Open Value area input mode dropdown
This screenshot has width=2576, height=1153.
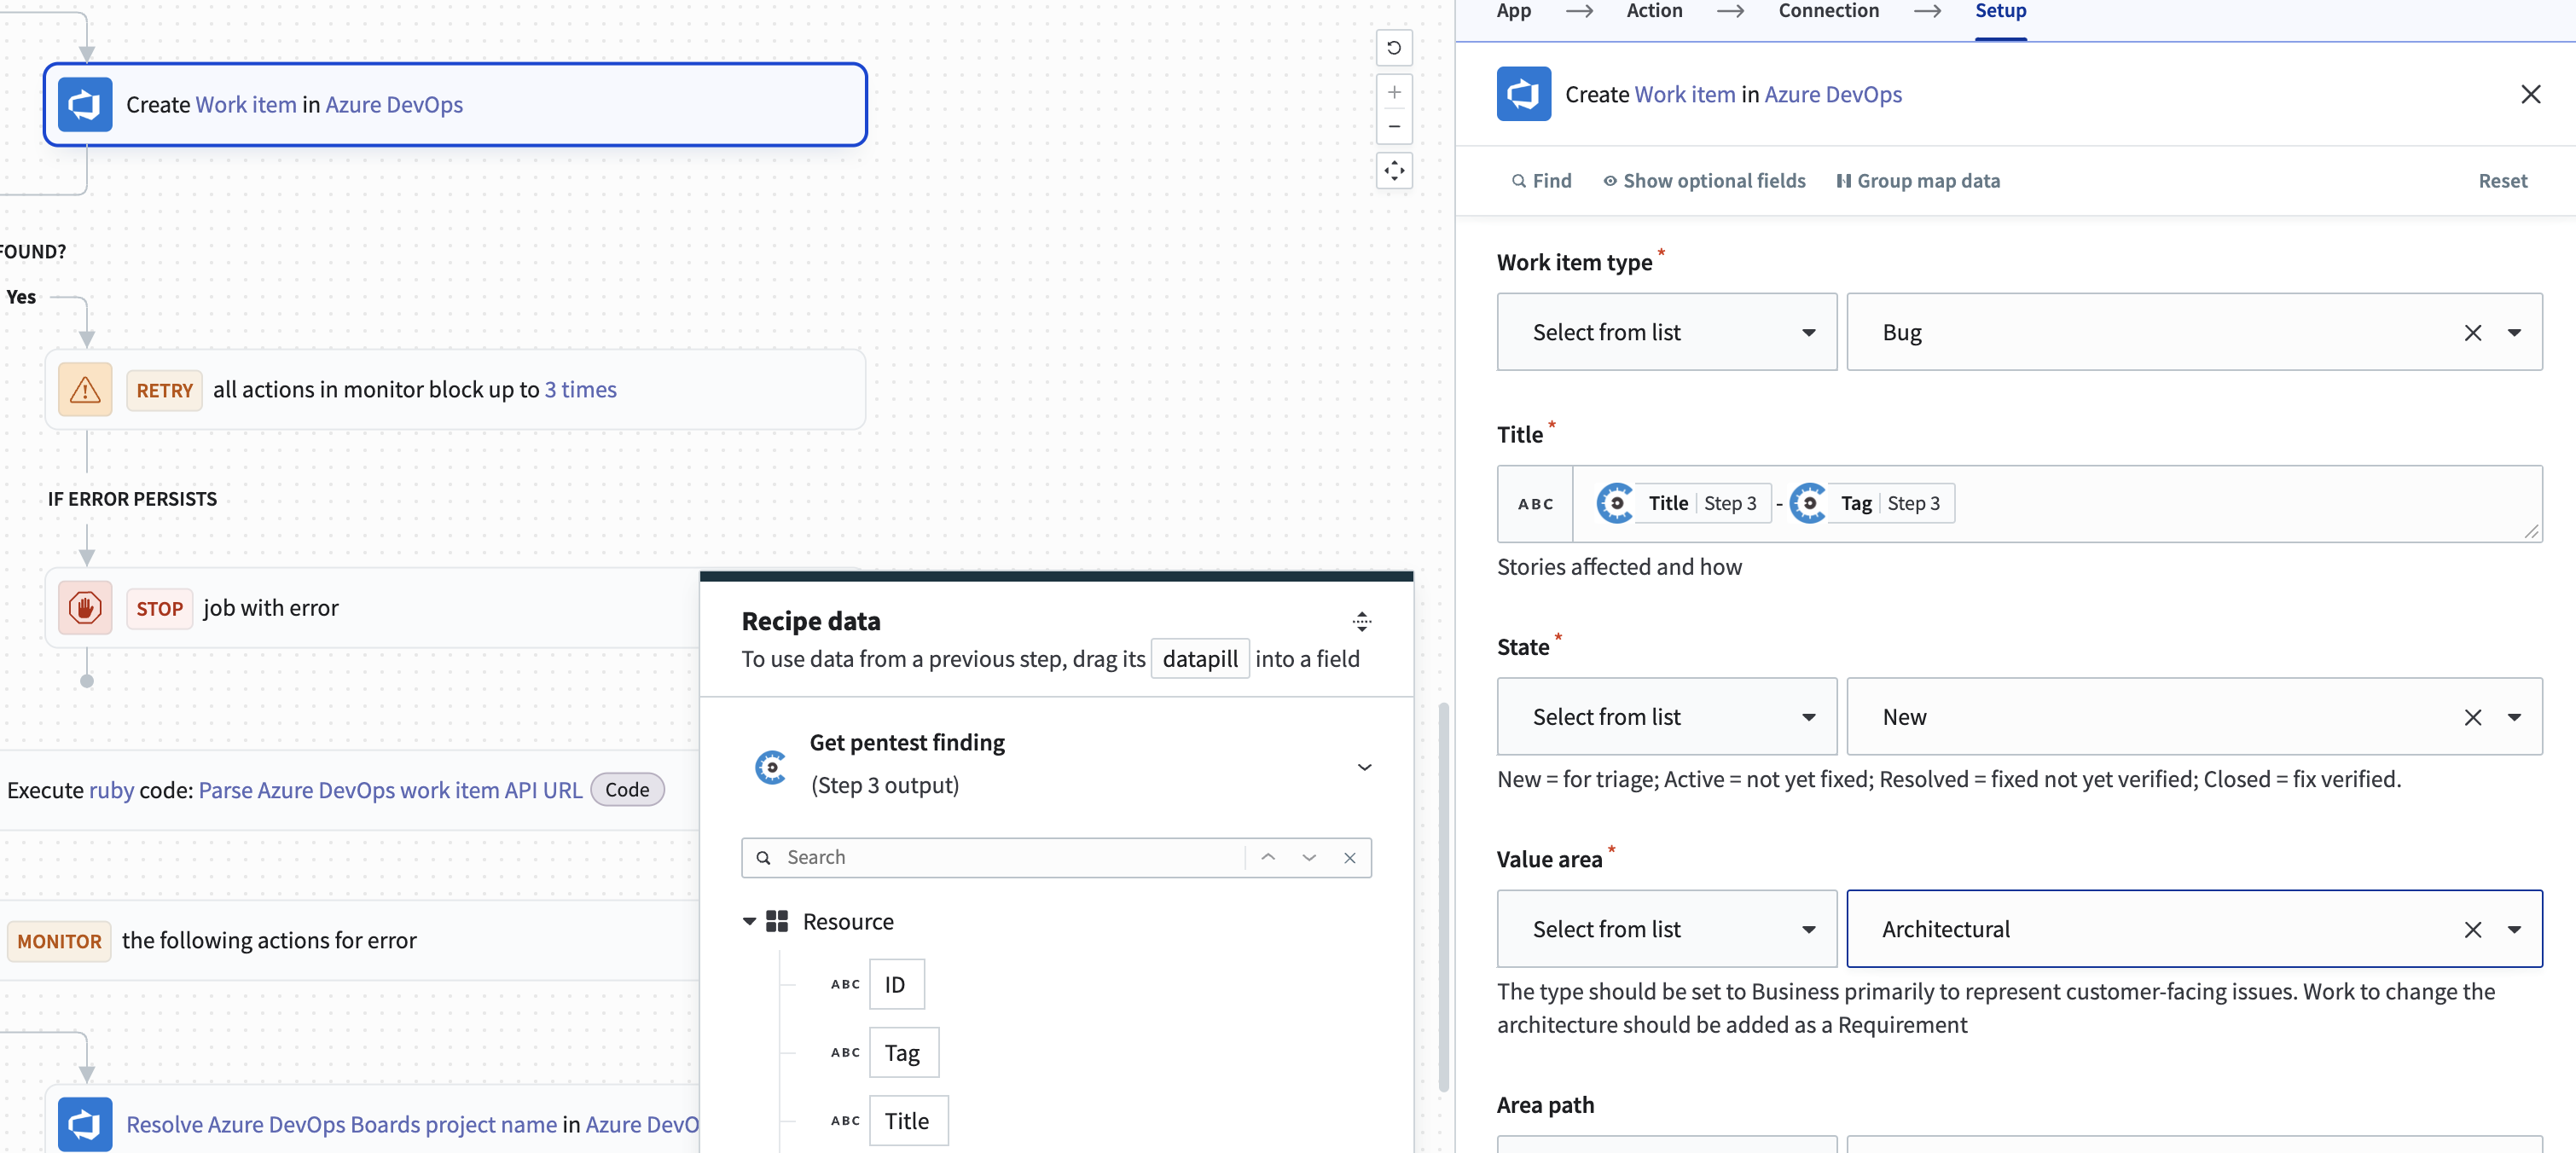(1667, 929)
